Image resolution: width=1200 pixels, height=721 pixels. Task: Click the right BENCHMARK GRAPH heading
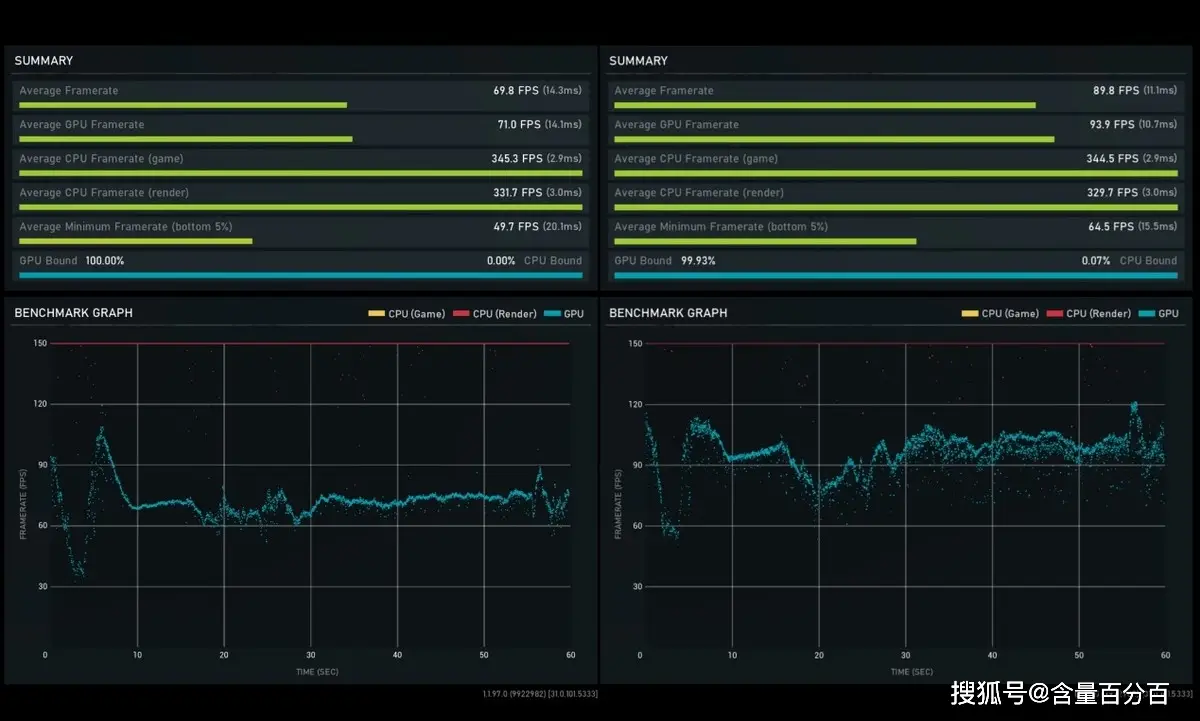[668, 313]
